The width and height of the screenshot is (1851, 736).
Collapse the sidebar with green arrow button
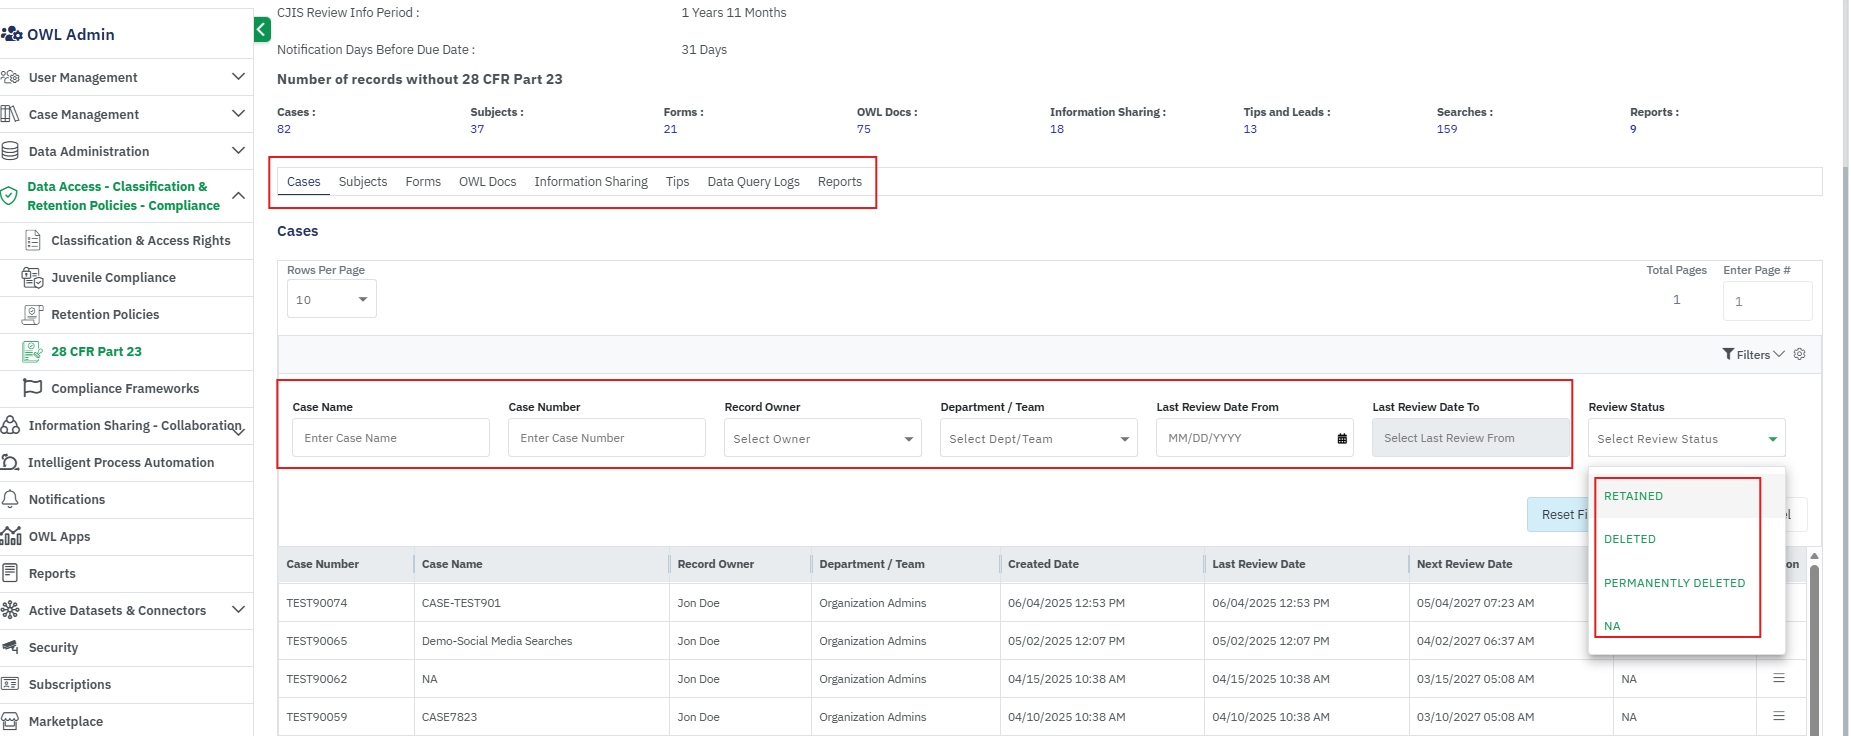pos(262,29)
